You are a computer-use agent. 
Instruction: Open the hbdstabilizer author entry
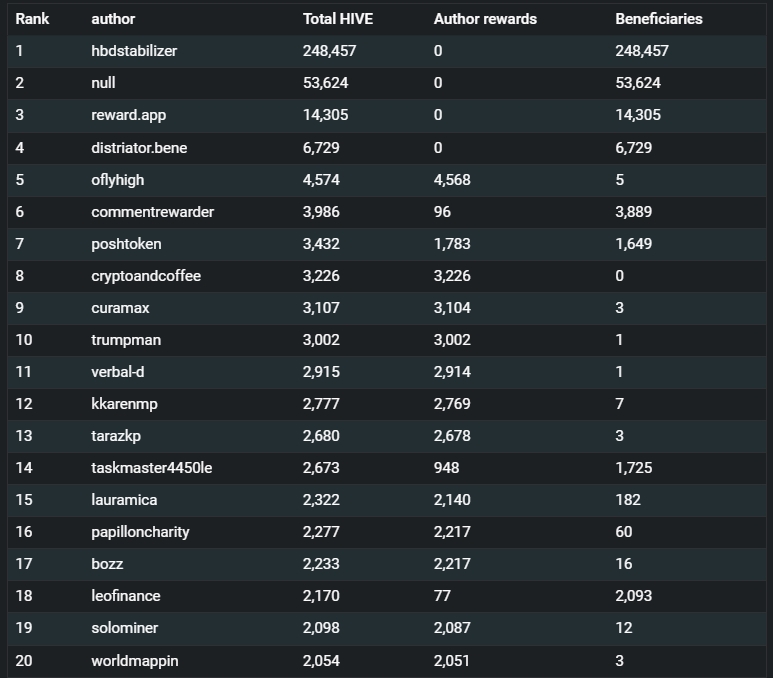point(134,51)
